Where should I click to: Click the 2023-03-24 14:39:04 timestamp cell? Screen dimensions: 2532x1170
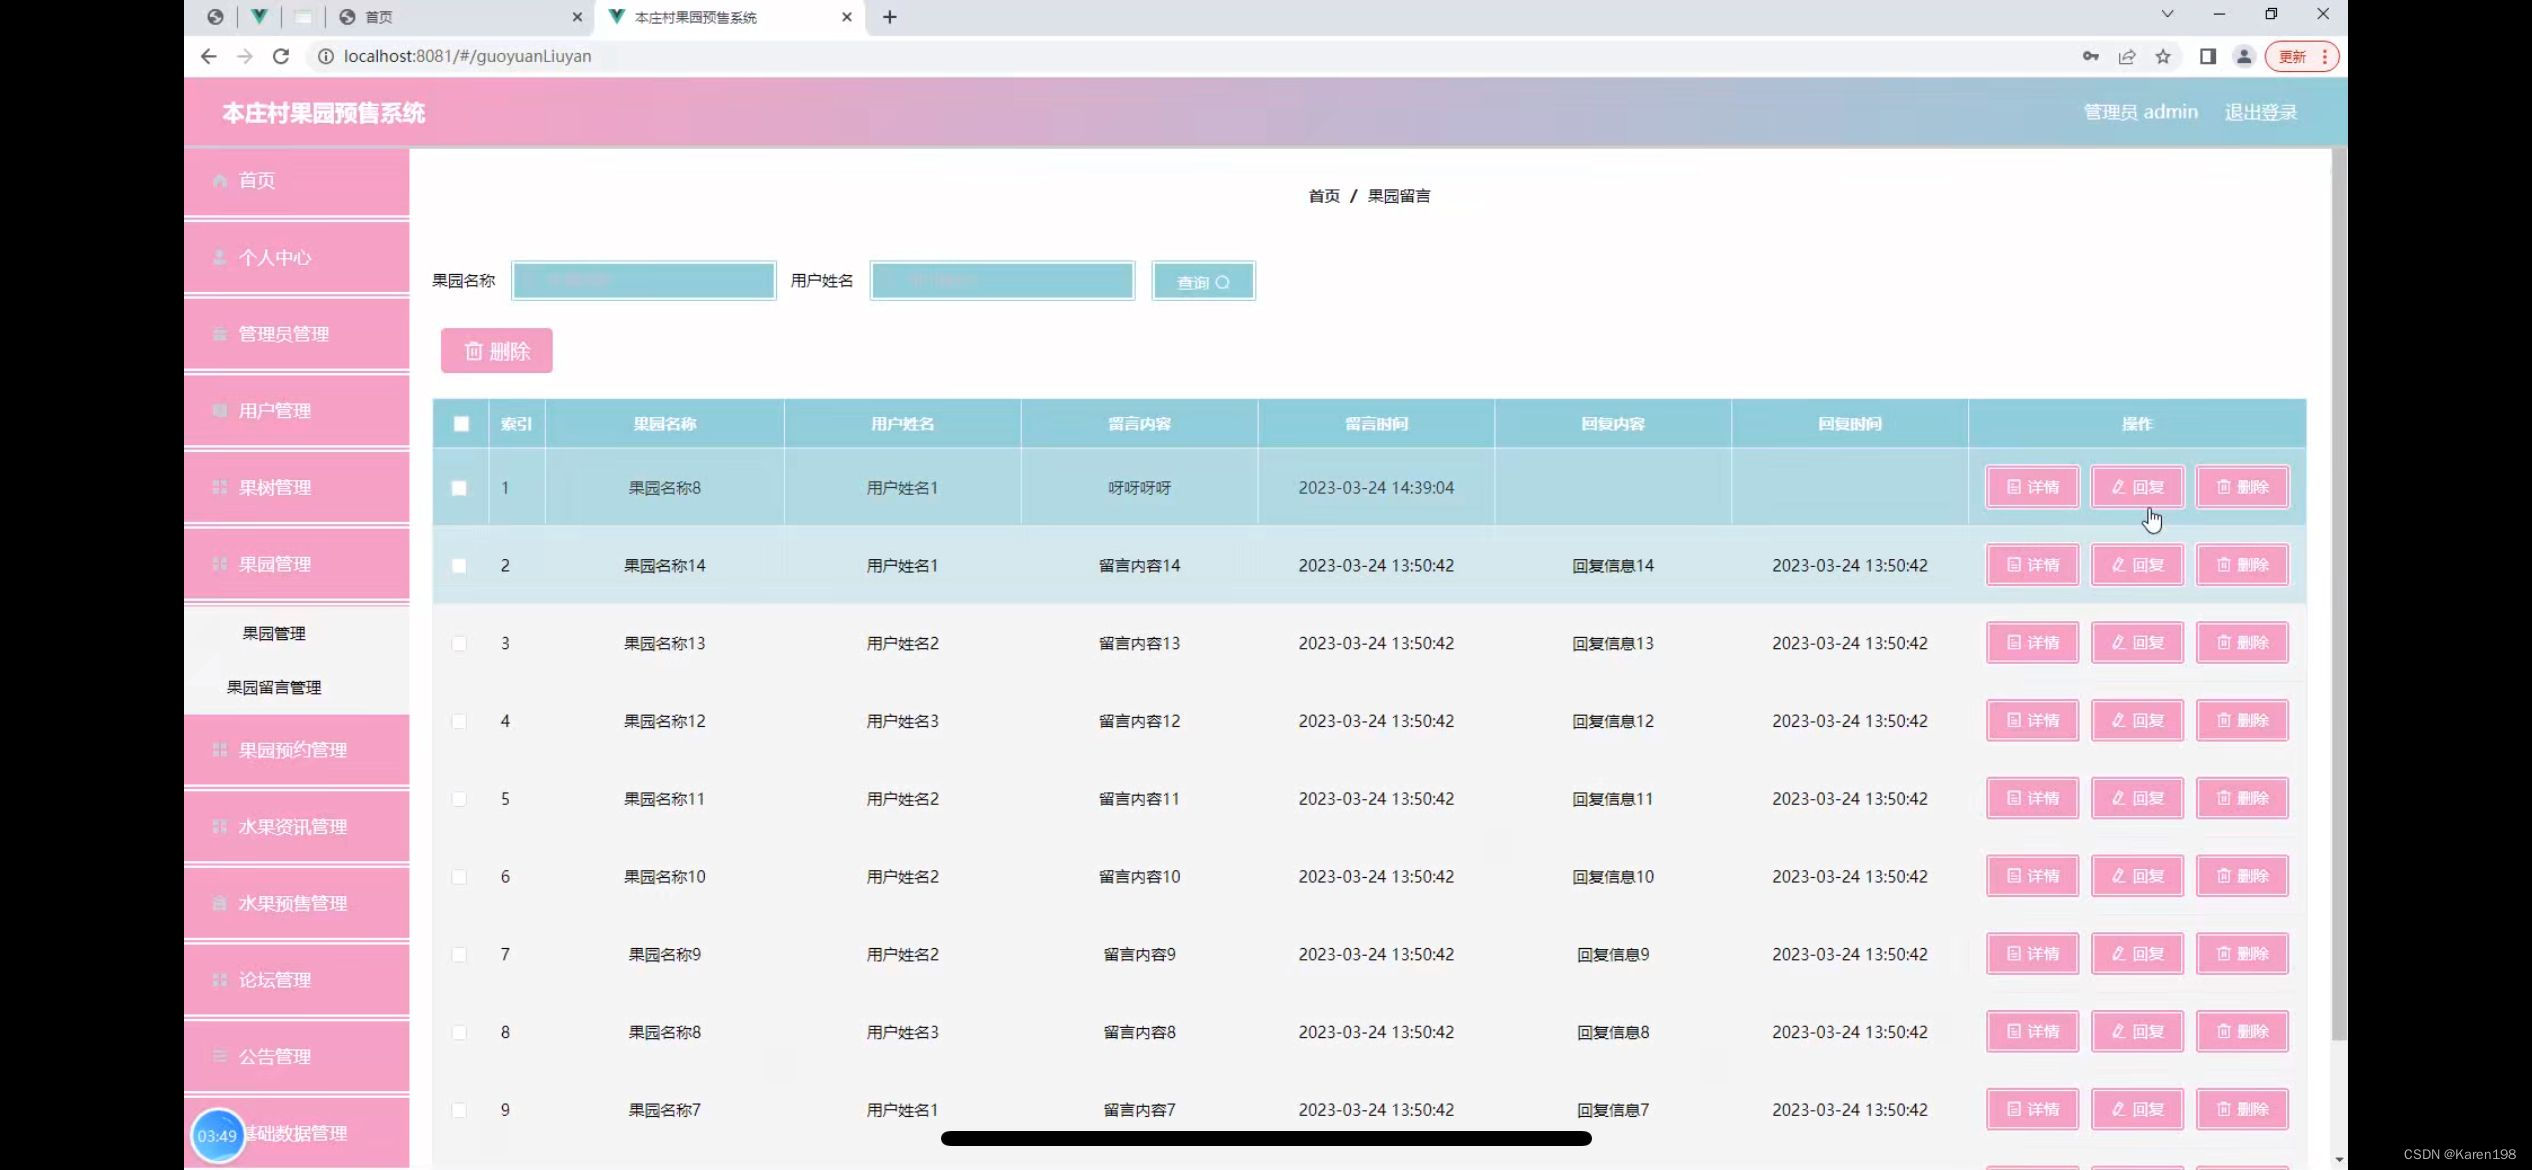pyautogui.click(x=1376, y=488)
